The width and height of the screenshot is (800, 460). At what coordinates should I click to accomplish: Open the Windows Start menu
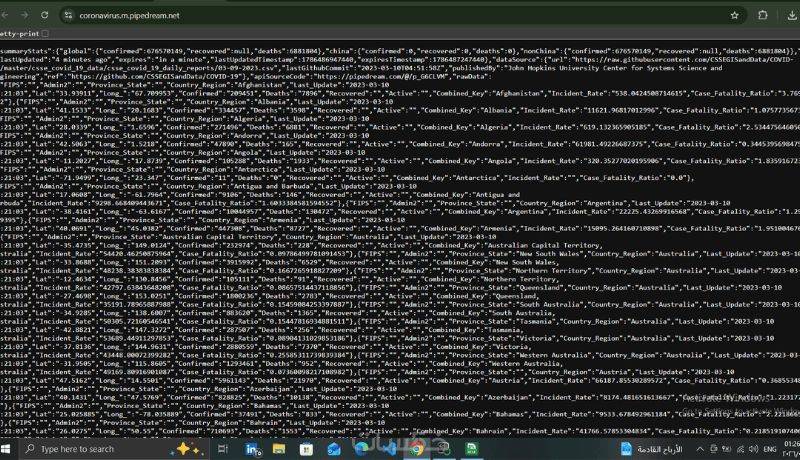coord(6,449)
